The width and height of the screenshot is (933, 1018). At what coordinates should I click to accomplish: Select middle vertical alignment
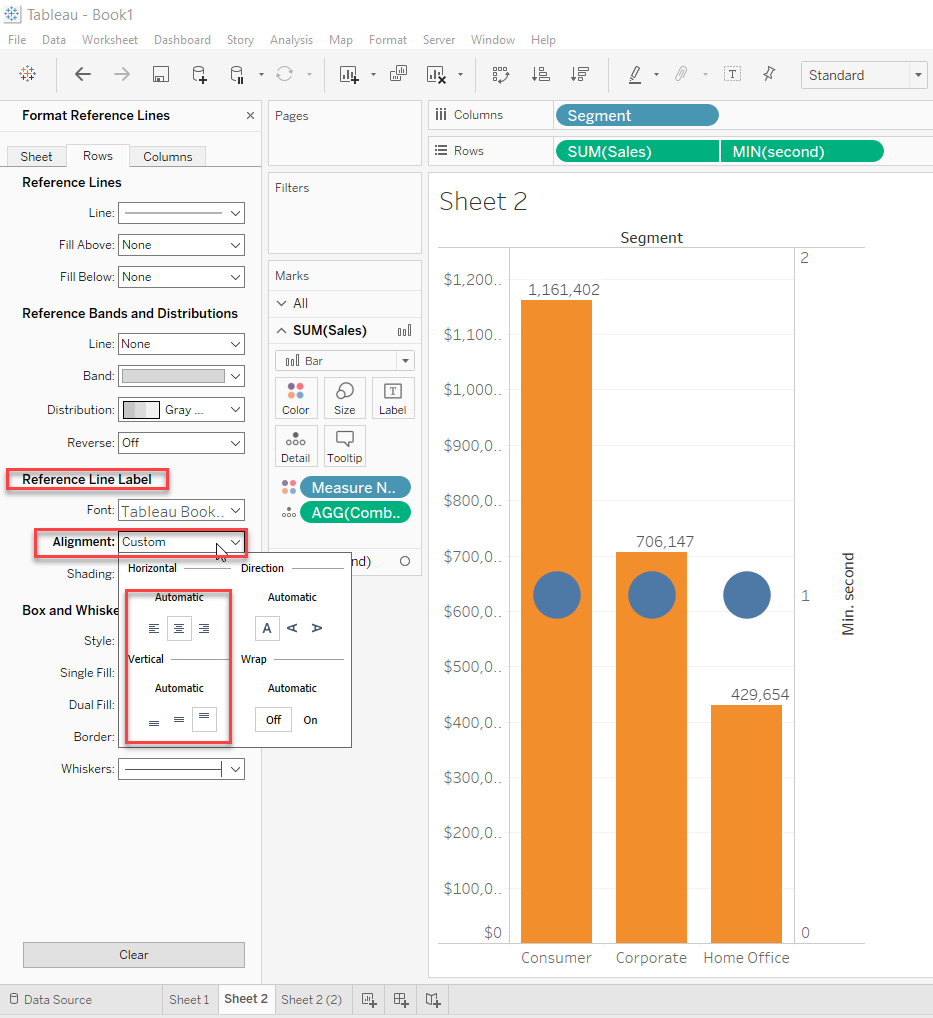179,720
